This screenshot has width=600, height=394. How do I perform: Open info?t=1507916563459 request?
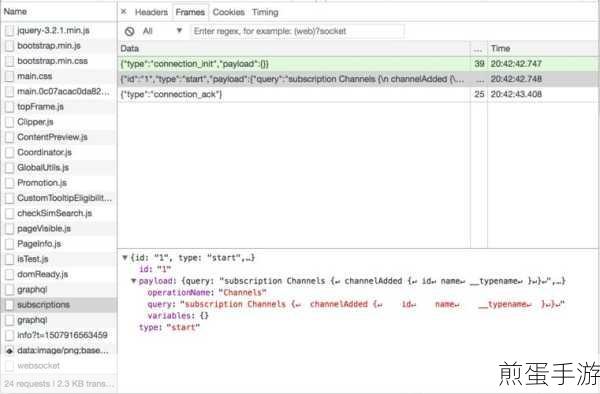tap(59, 335)
